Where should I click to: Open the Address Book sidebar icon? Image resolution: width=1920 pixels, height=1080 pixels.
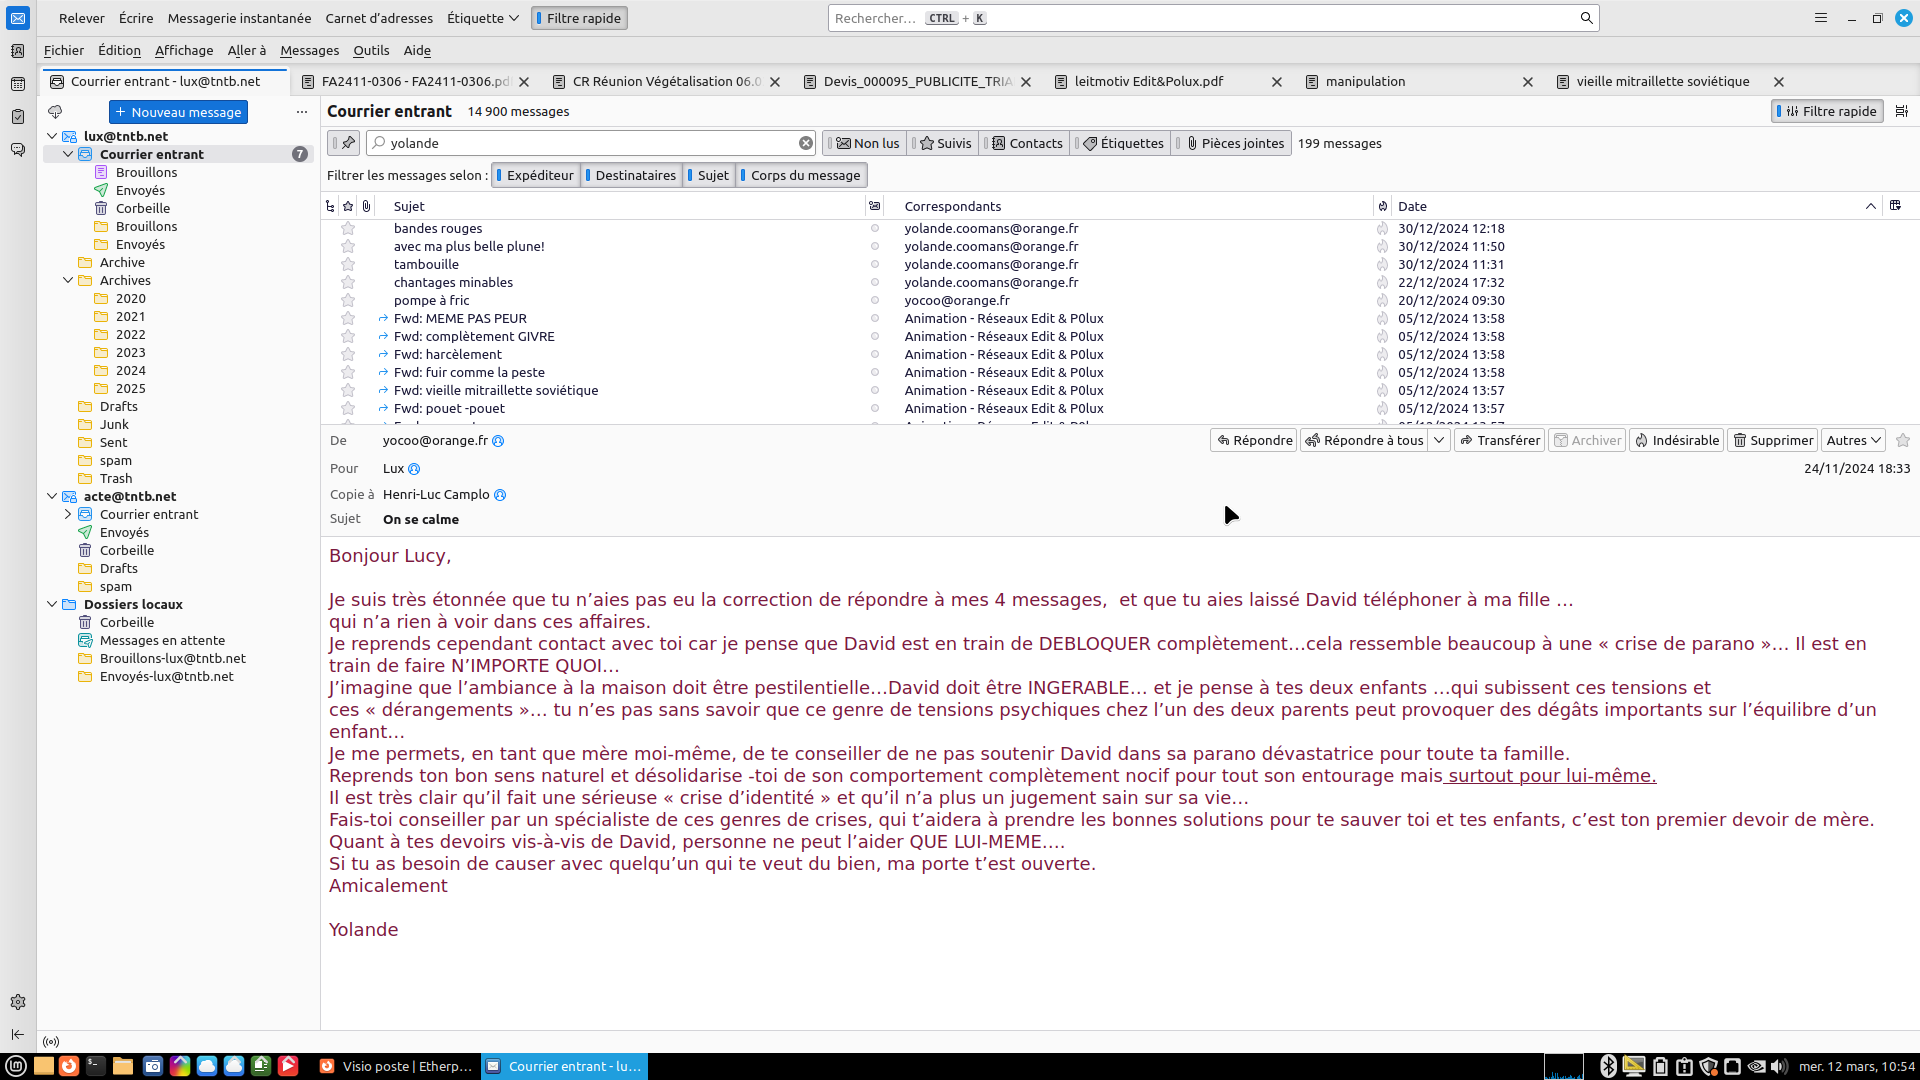coord(18,51)
